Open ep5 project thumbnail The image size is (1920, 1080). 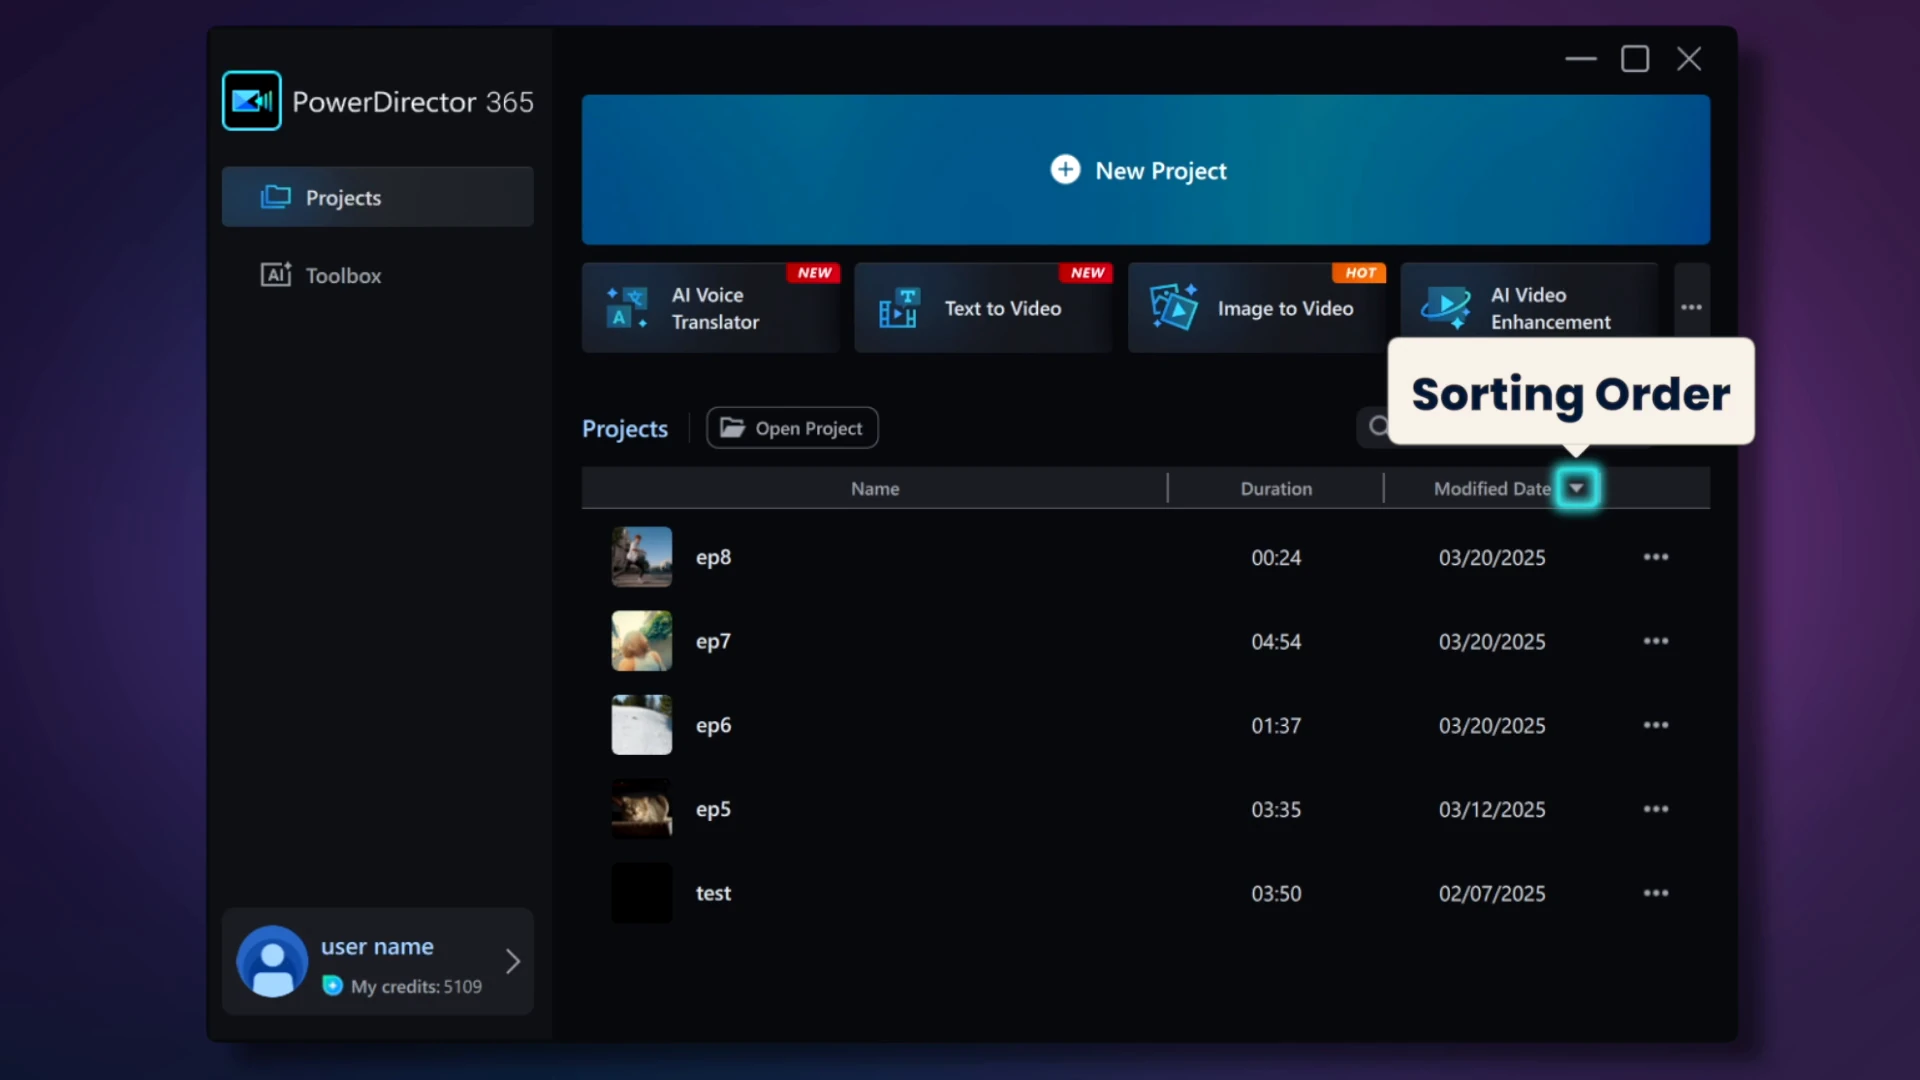point(642,809)
